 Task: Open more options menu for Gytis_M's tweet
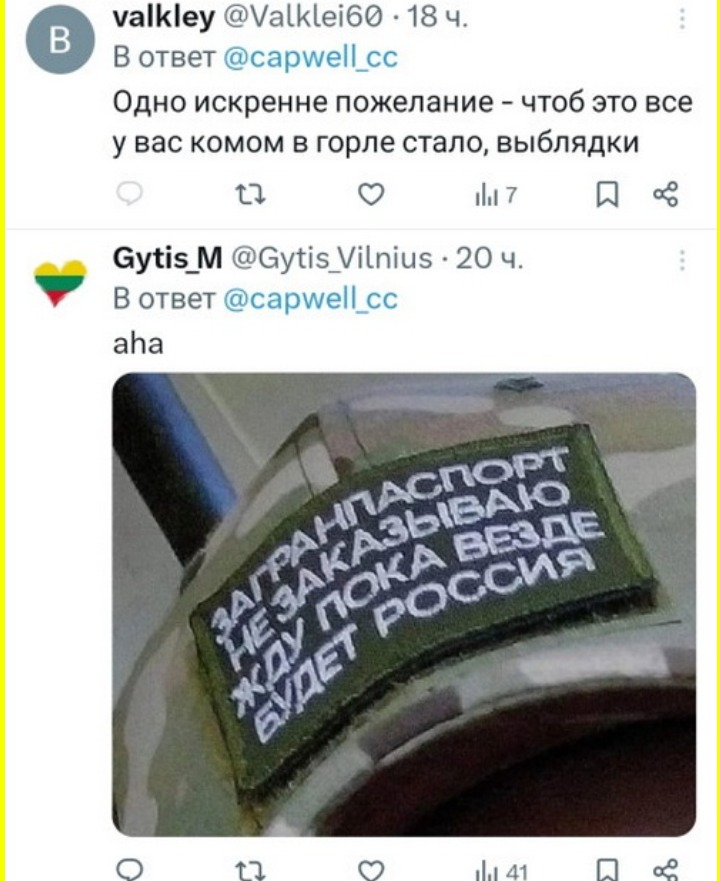(682, 261)
